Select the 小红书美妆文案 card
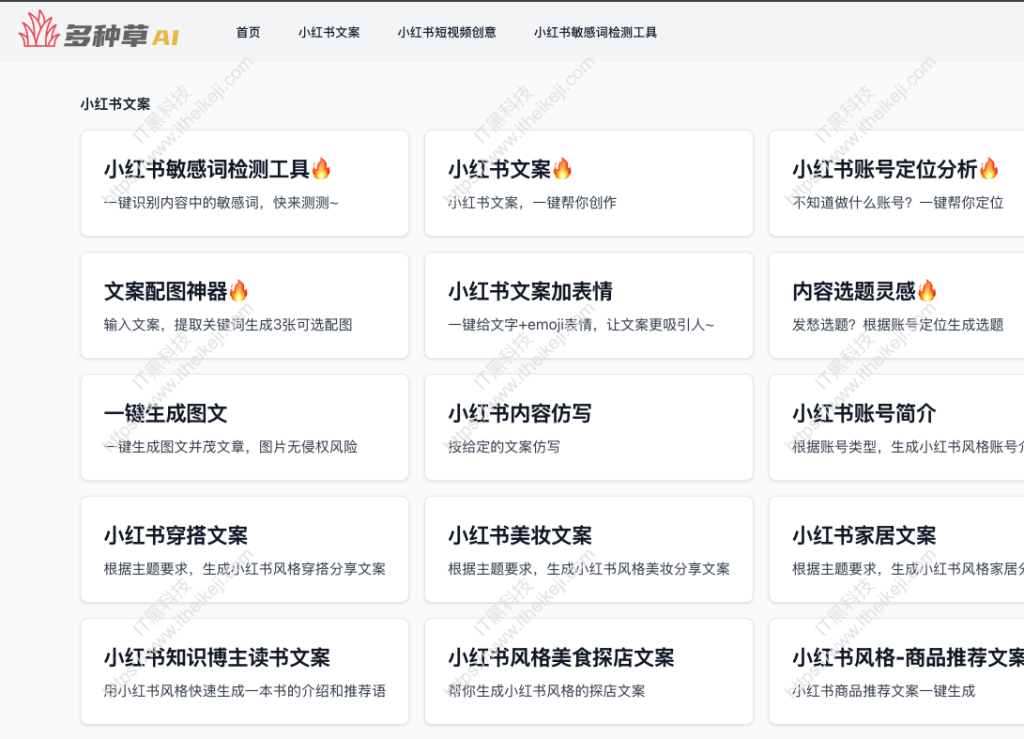The height and width of the screenshot is (739, 1024). 588,550
